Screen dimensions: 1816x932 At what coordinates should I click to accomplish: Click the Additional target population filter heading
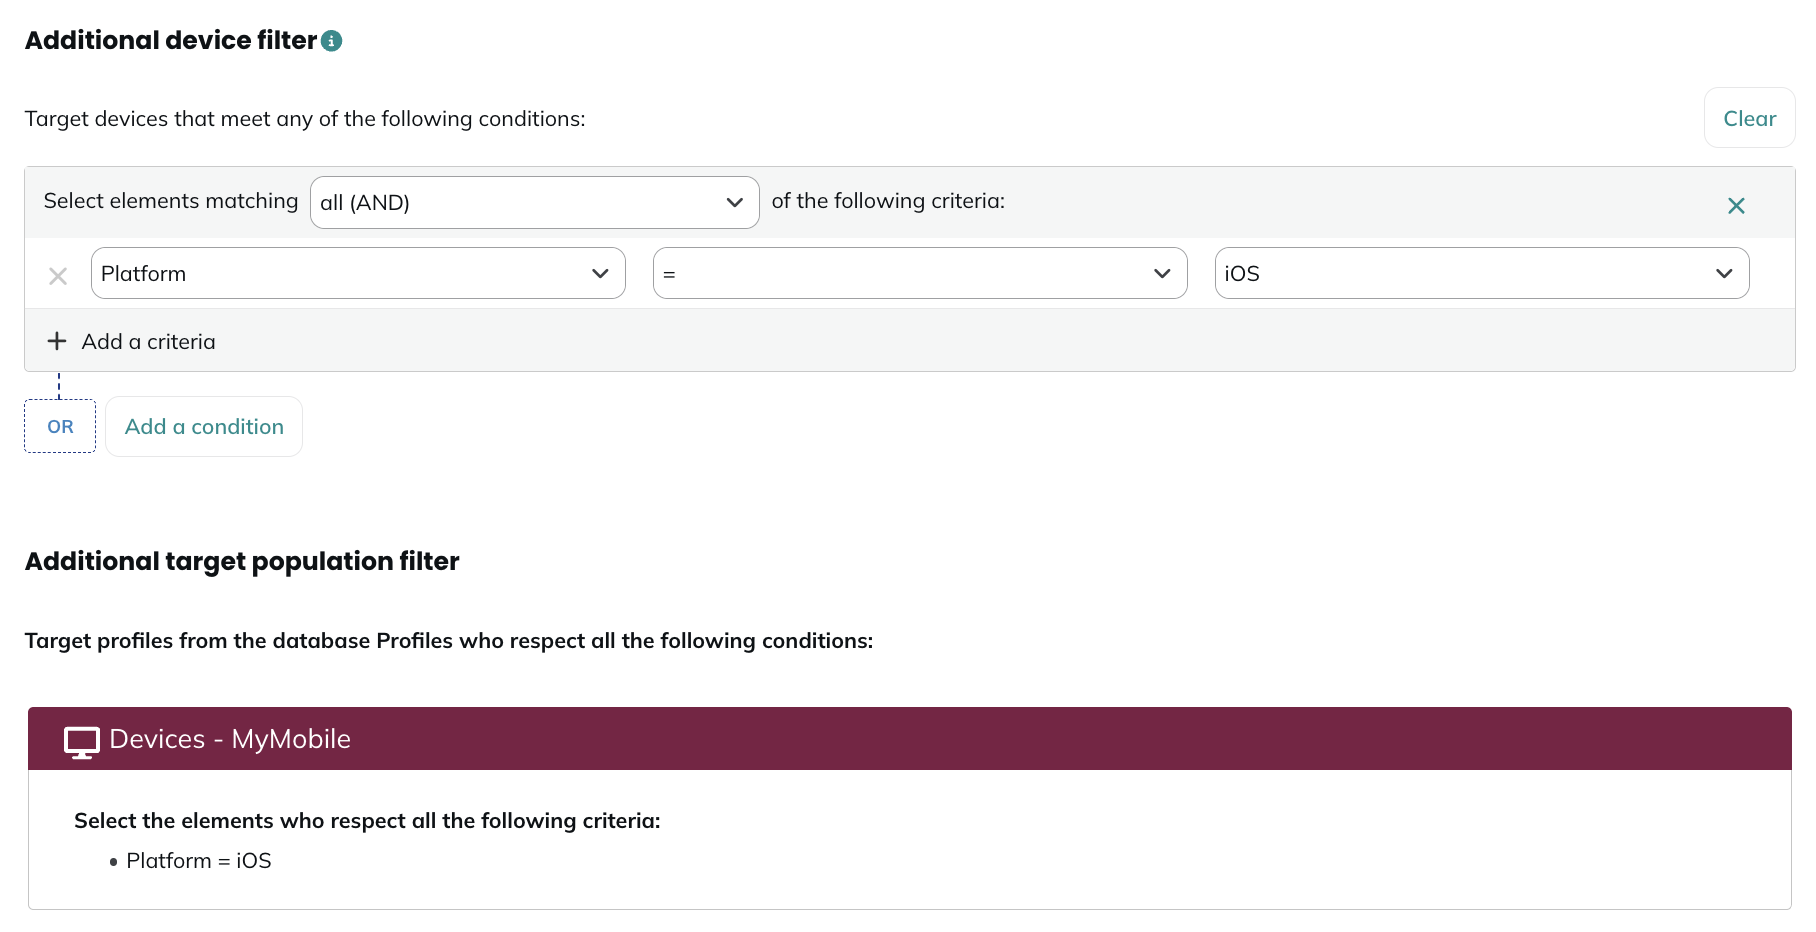tap(242, 561)
